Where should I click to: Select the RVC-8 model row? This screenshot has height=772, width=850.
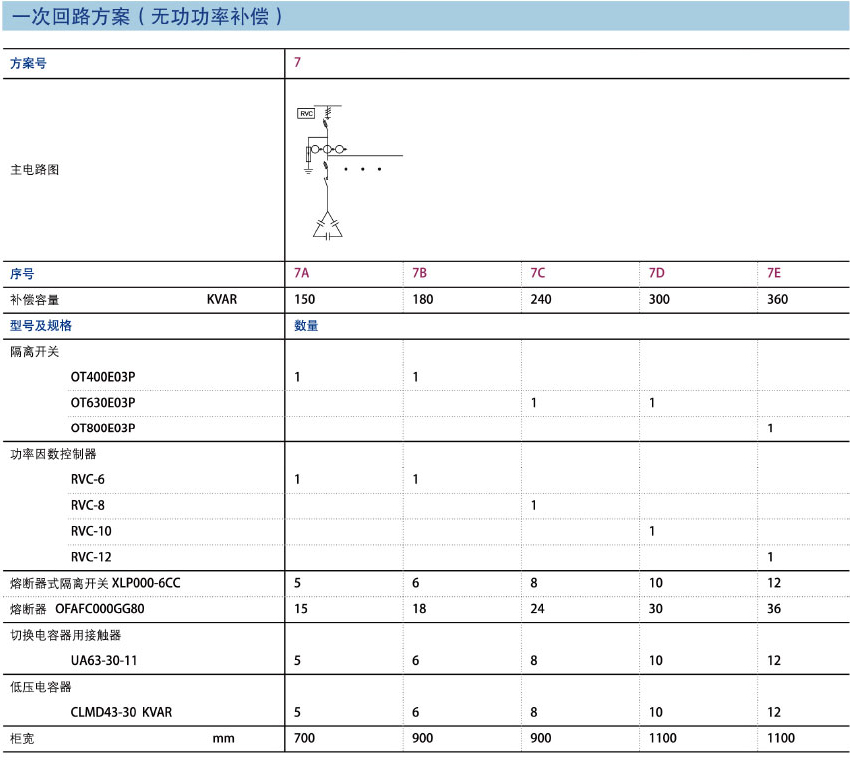pos(88,505)
